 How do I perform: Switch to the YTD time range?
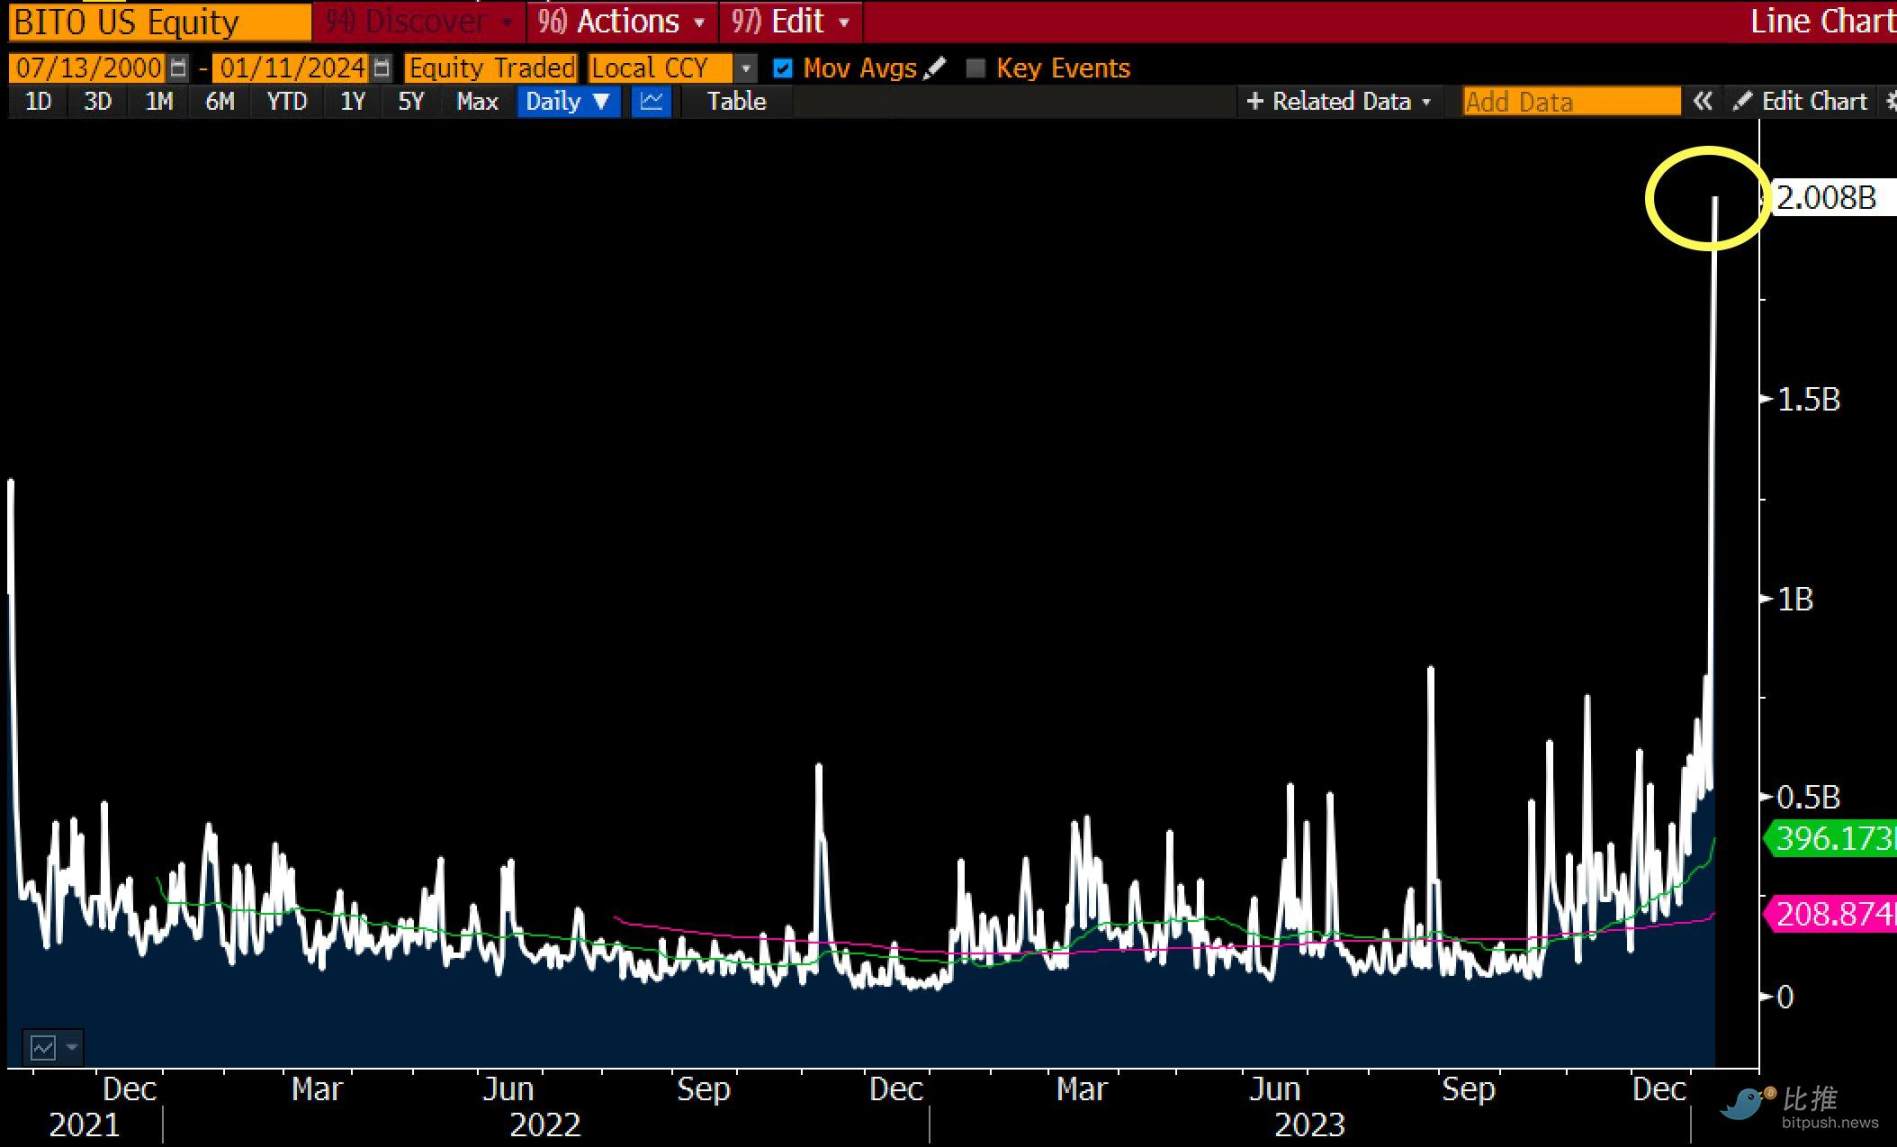286,101
